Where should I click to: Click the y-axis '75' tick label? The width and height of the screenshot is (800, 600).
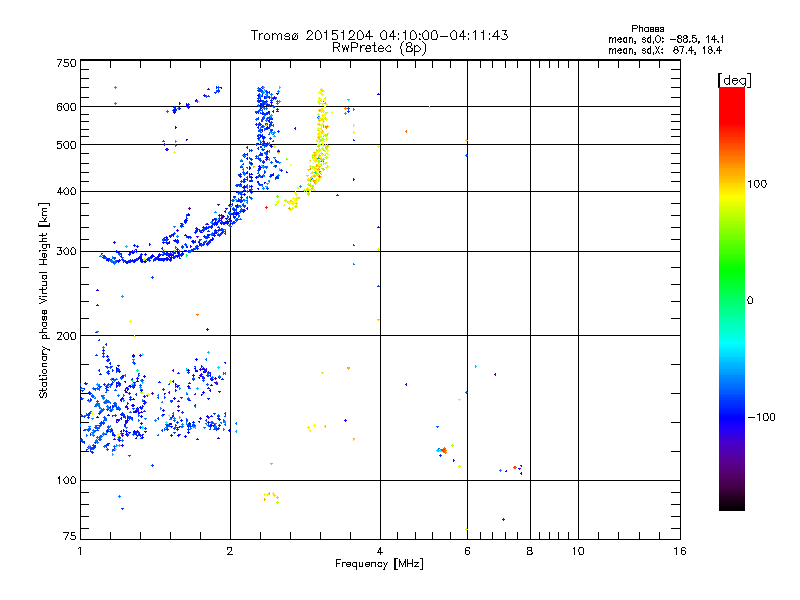tap(70, 536)
